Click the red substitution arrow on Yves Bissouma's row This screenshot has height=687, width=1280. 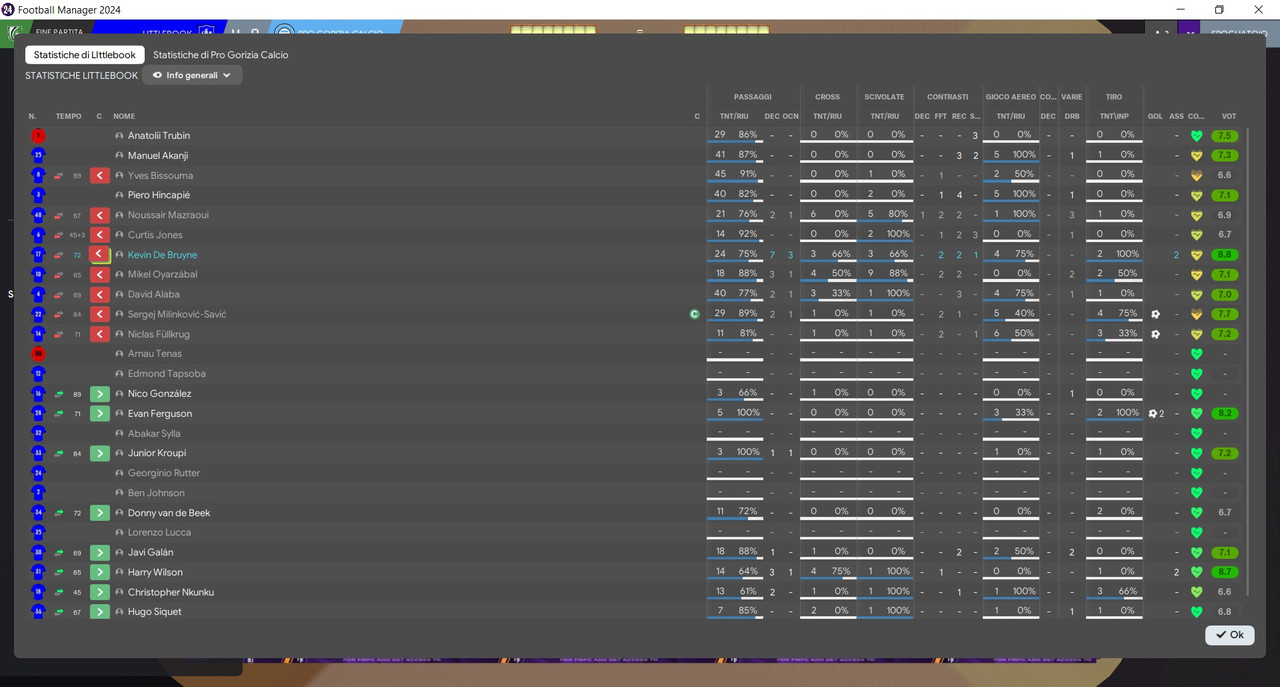pyautogui.click(x=99, y=176)
